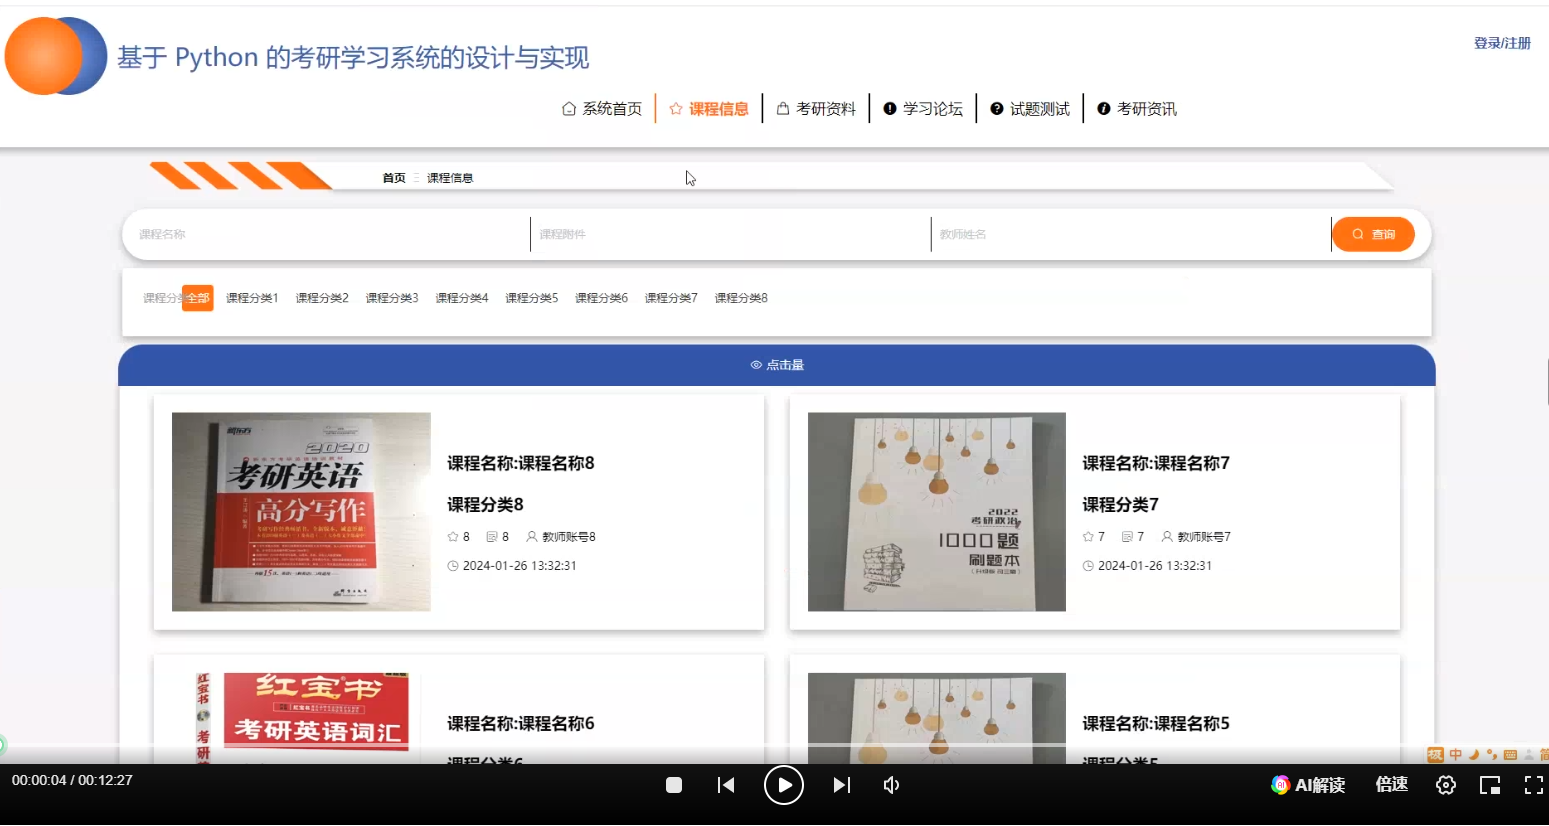The height and width of the screenshot is (826, 1549).
Task: Click the 2024-01-26 13:32:31 timestamp on 课程名称7
Action: tap(1155, 566)
